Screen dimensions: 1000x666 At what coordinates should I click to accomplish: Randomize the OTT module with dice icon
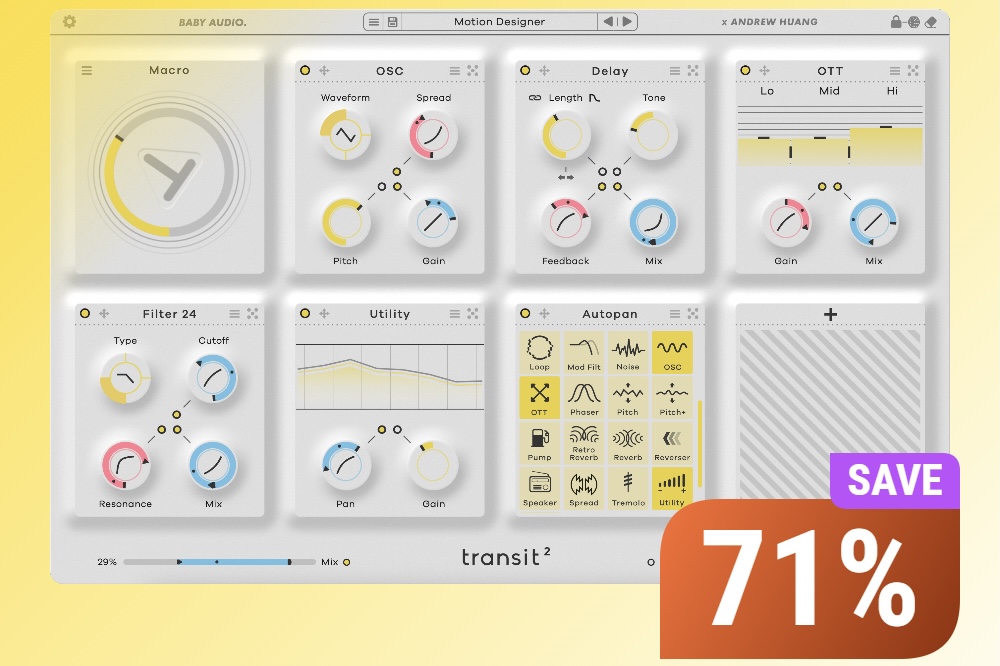pos(913,70)
